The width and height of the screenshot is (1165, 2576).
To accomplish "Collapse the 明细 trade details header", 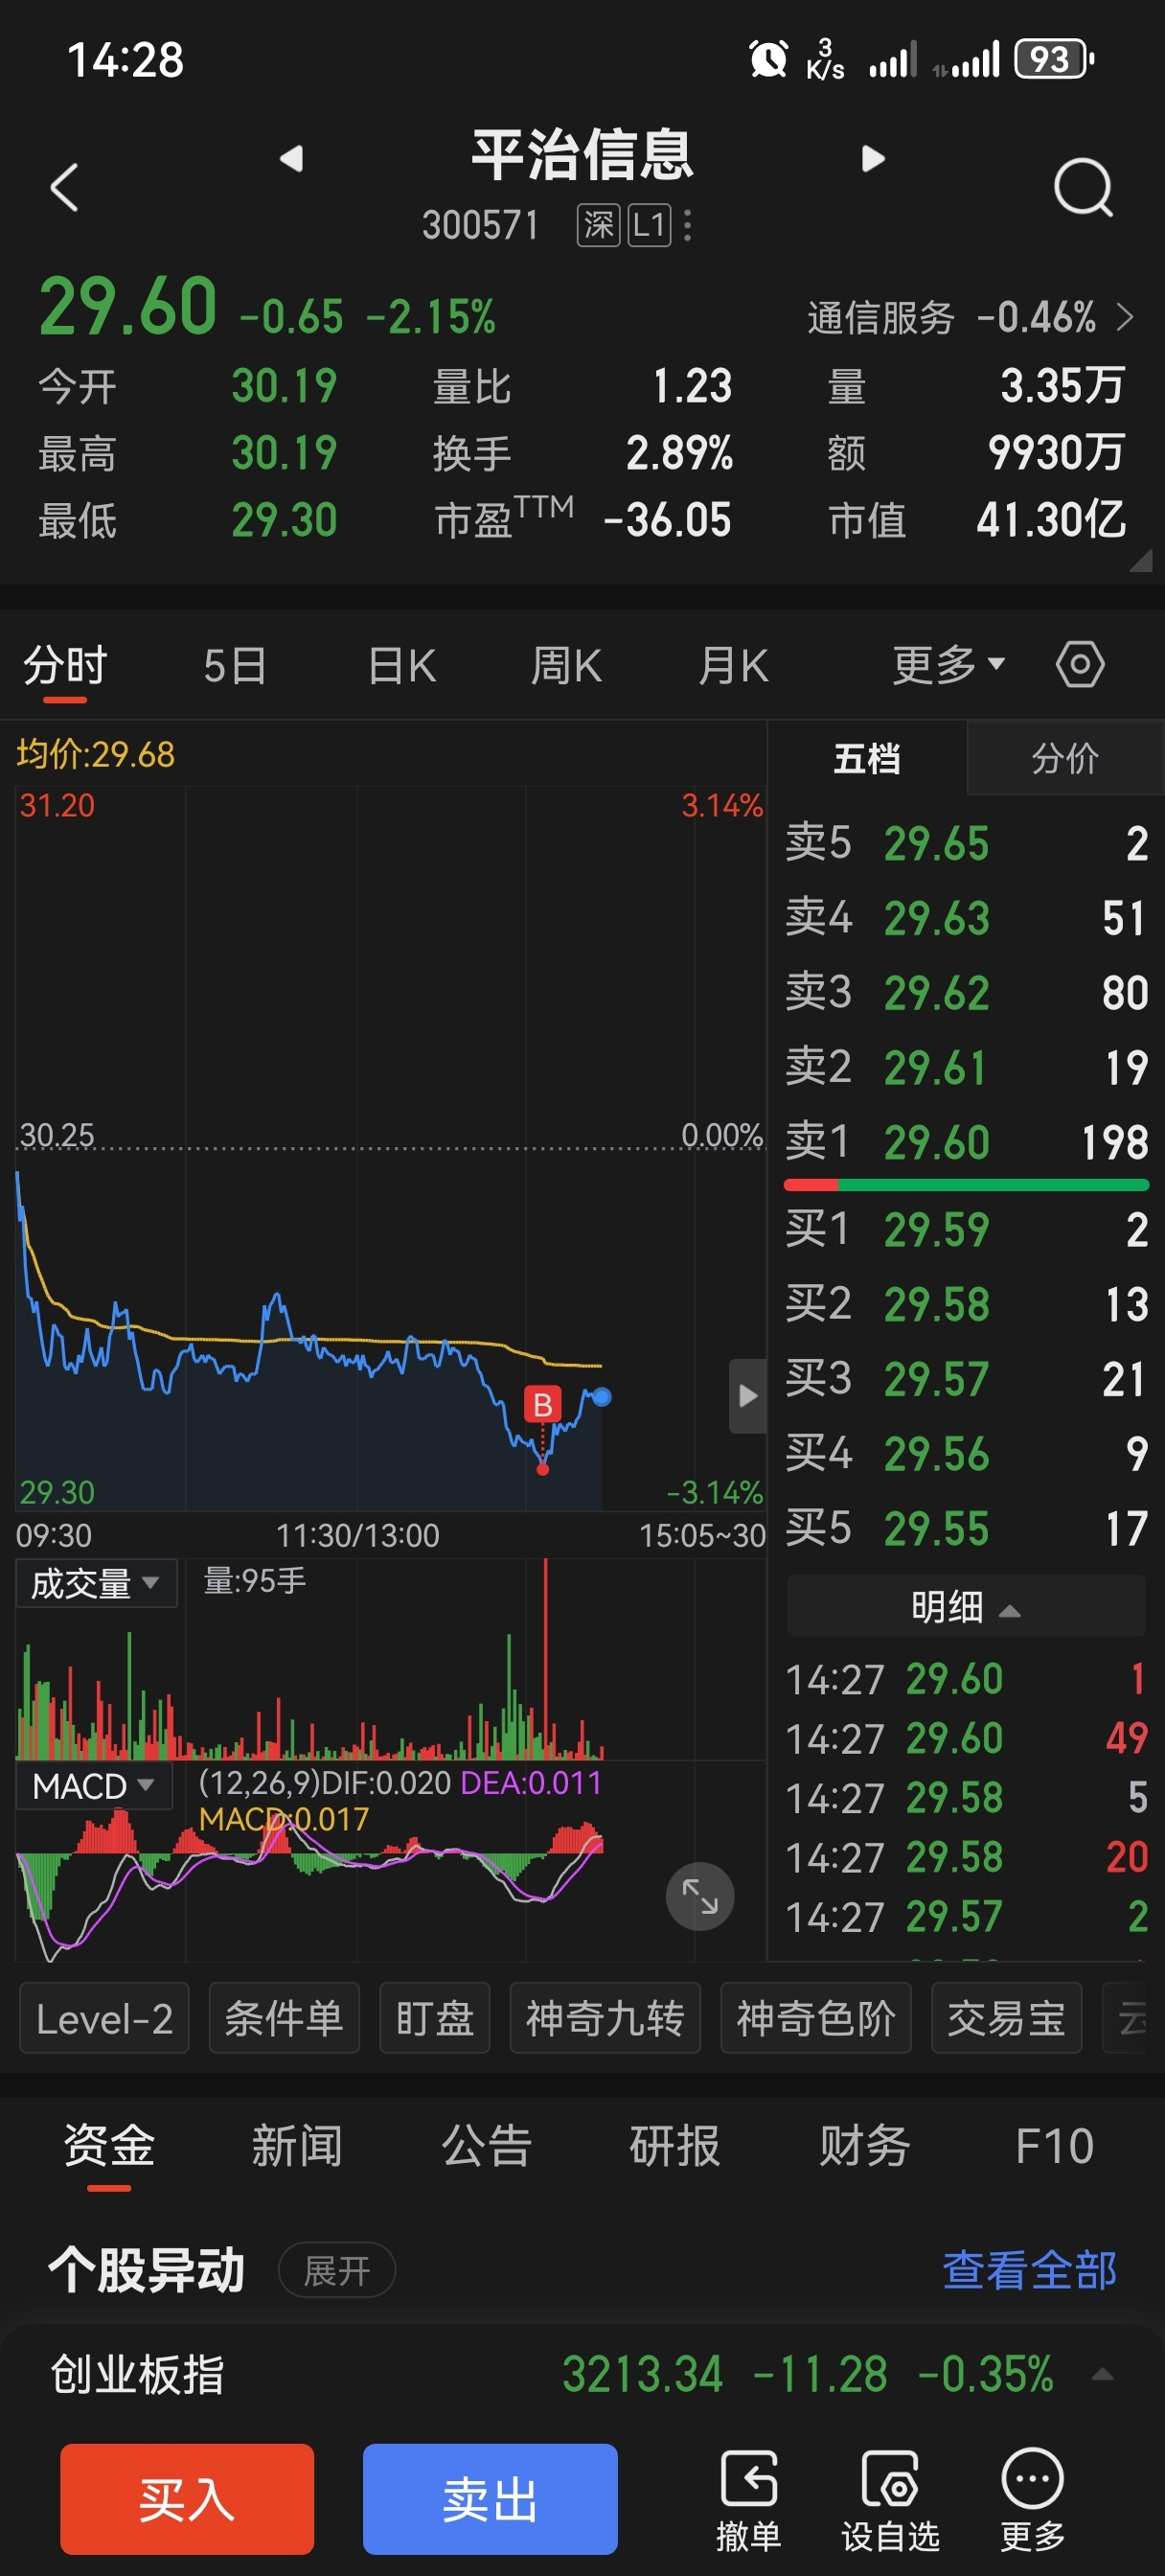I will pyautogui.click(x=966, y=1607).
